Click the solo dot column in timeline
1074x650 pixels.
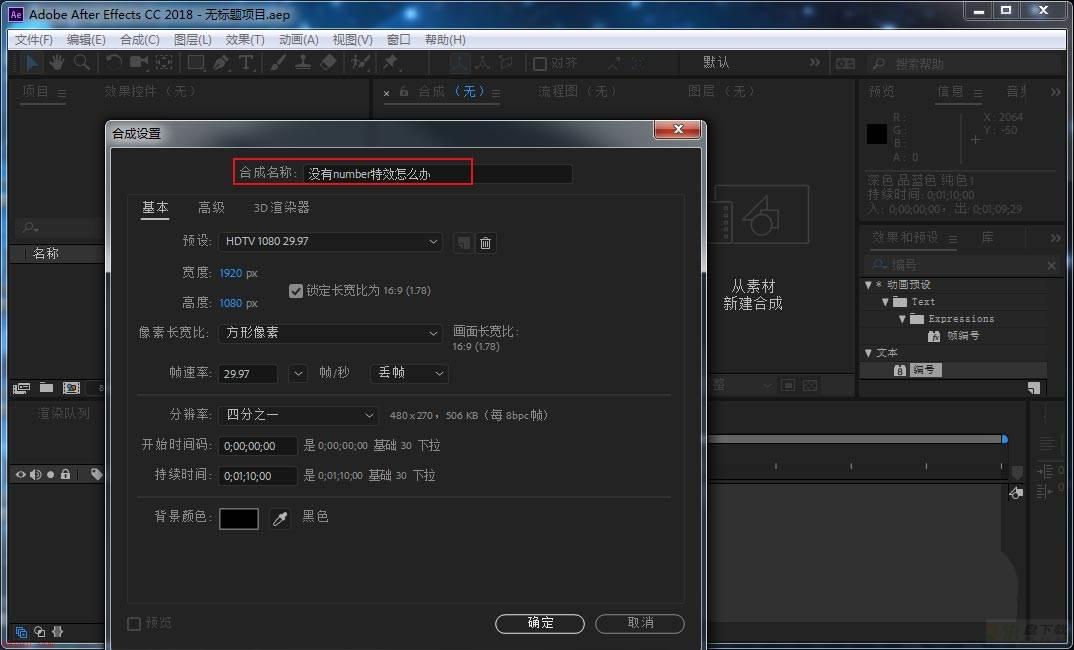click(51, 474)
